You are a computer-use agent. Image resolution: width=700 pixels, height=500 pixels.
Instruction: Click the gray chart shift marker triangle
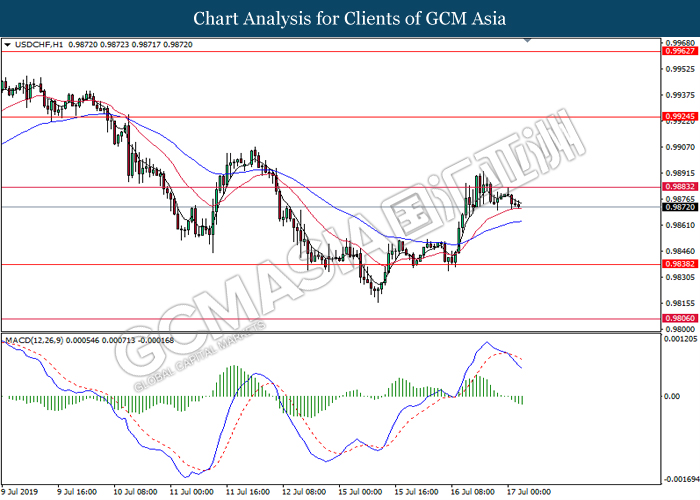pos(528,40)
